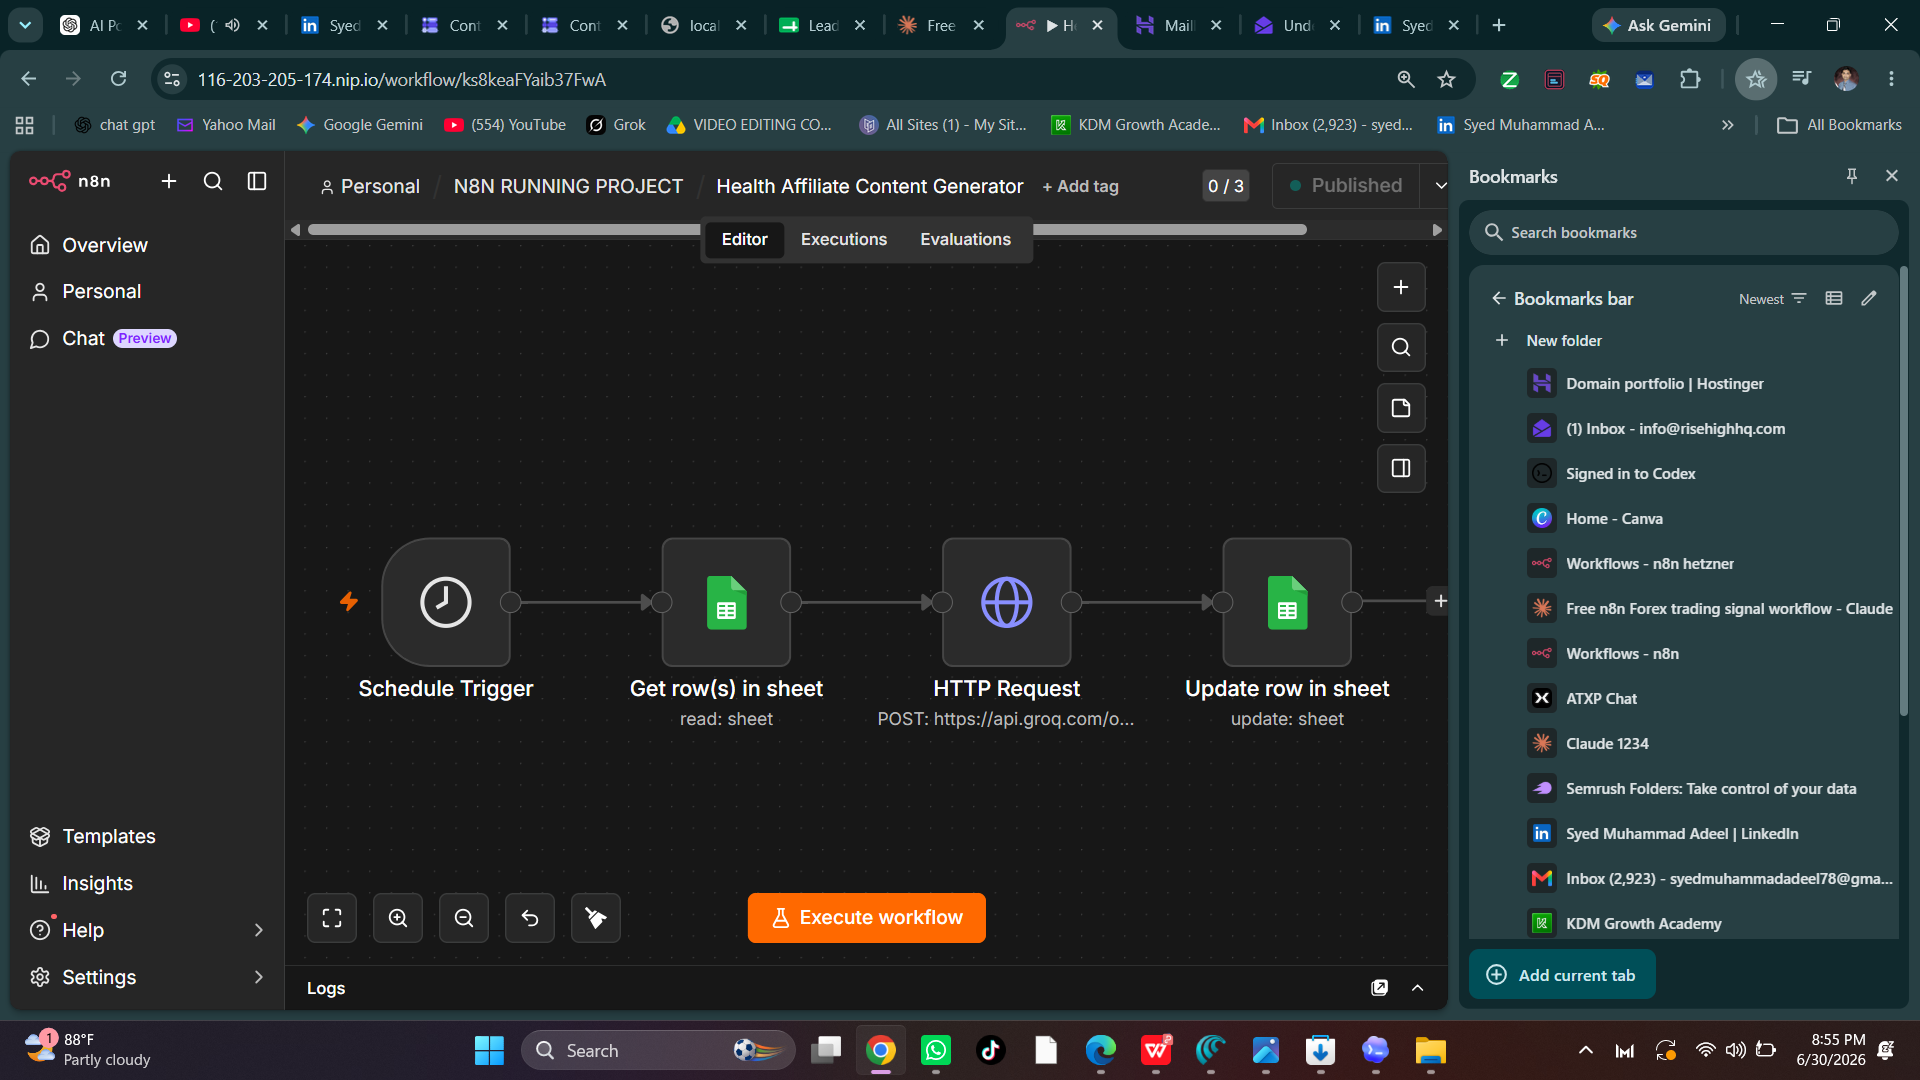The height and width of the screenshot is (1080, 1920).
Task: Click the orange trigger lightning bolt
Action: point(349,601)
